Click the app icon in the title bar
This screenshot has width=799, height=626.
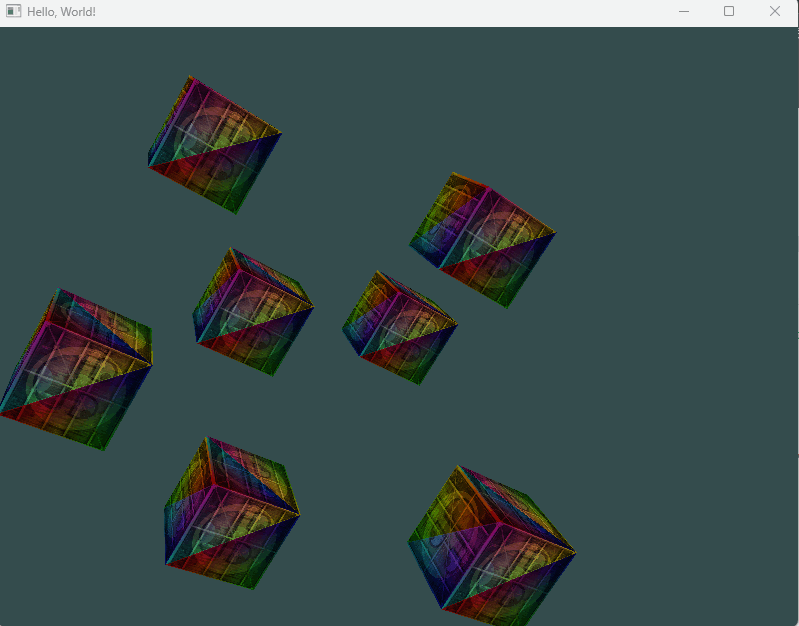14,11
